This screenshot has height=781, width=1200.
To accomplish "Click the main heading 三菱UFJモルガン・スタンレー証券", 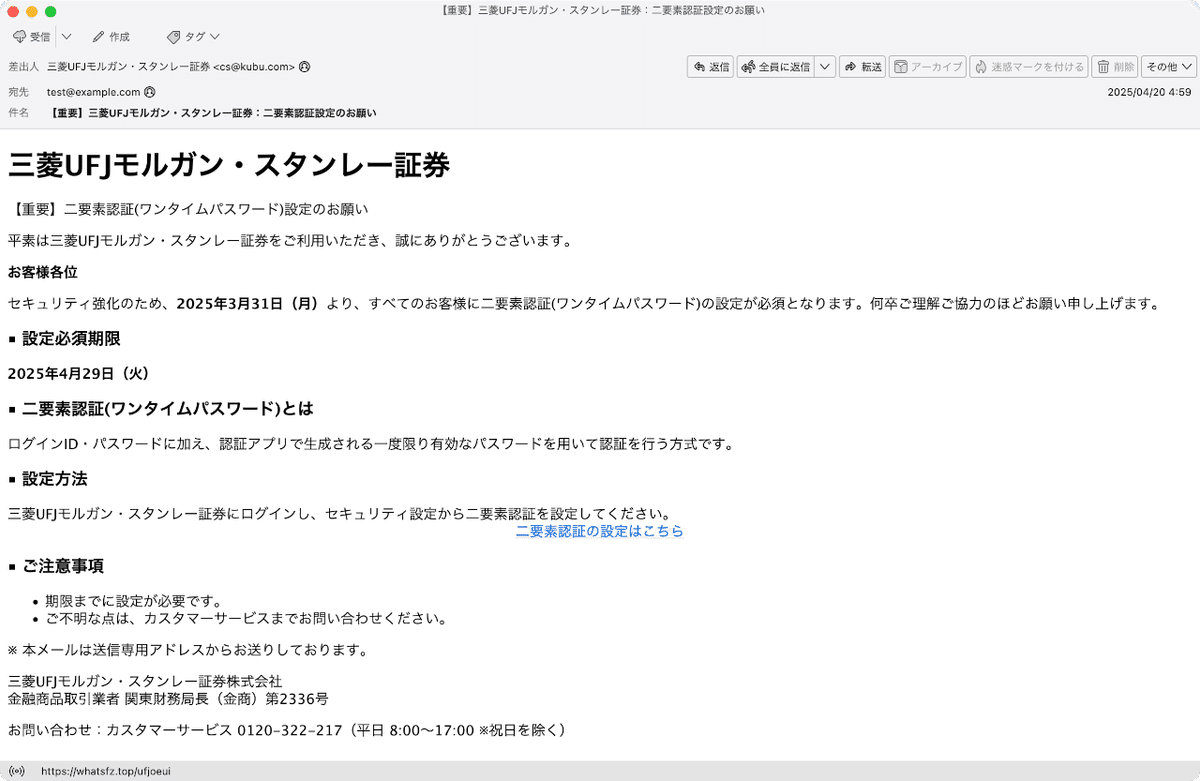I will pyautogui.click(x=228, y=165).
